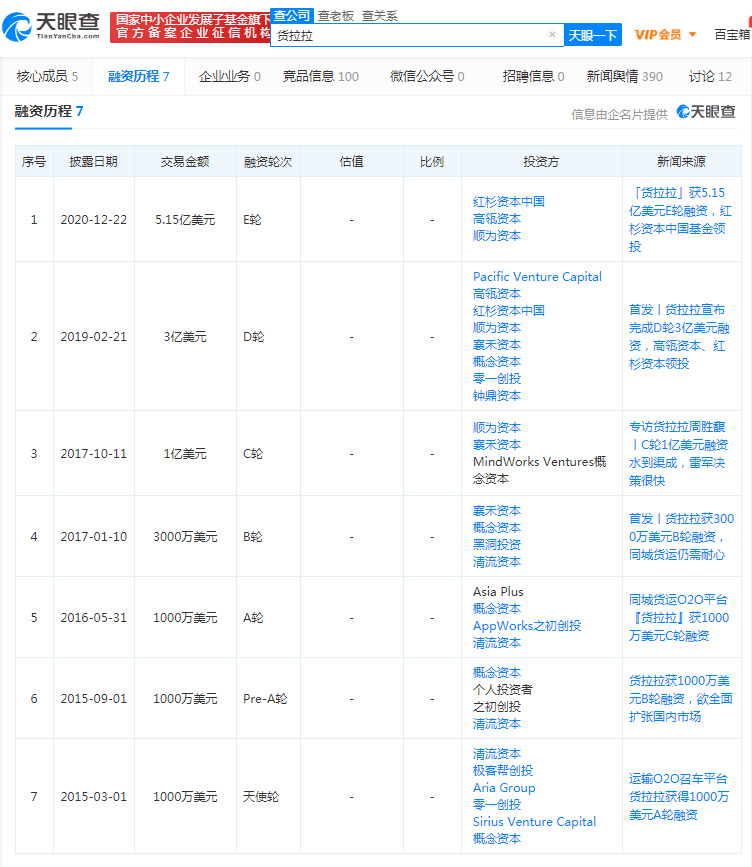Select the 查关系 search tab
This screenshot has height=867, width=752.
380,15
